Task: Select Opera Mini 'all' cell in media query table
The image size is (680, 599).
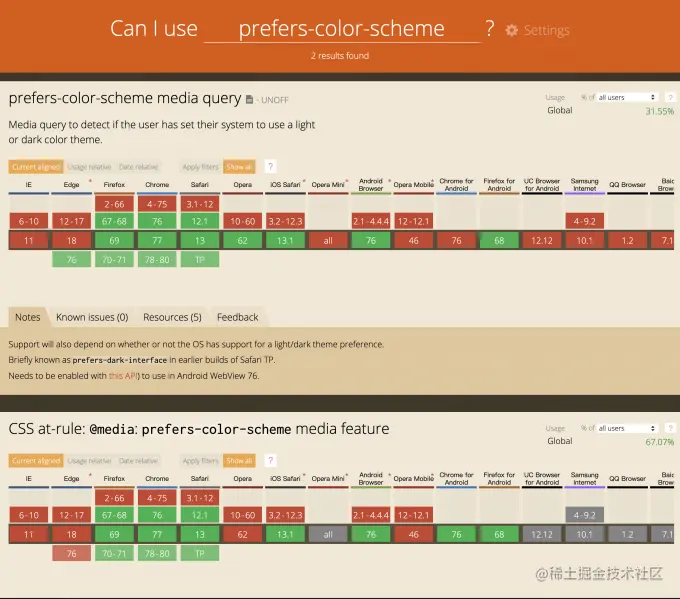Action: click(x=328, y=240)
